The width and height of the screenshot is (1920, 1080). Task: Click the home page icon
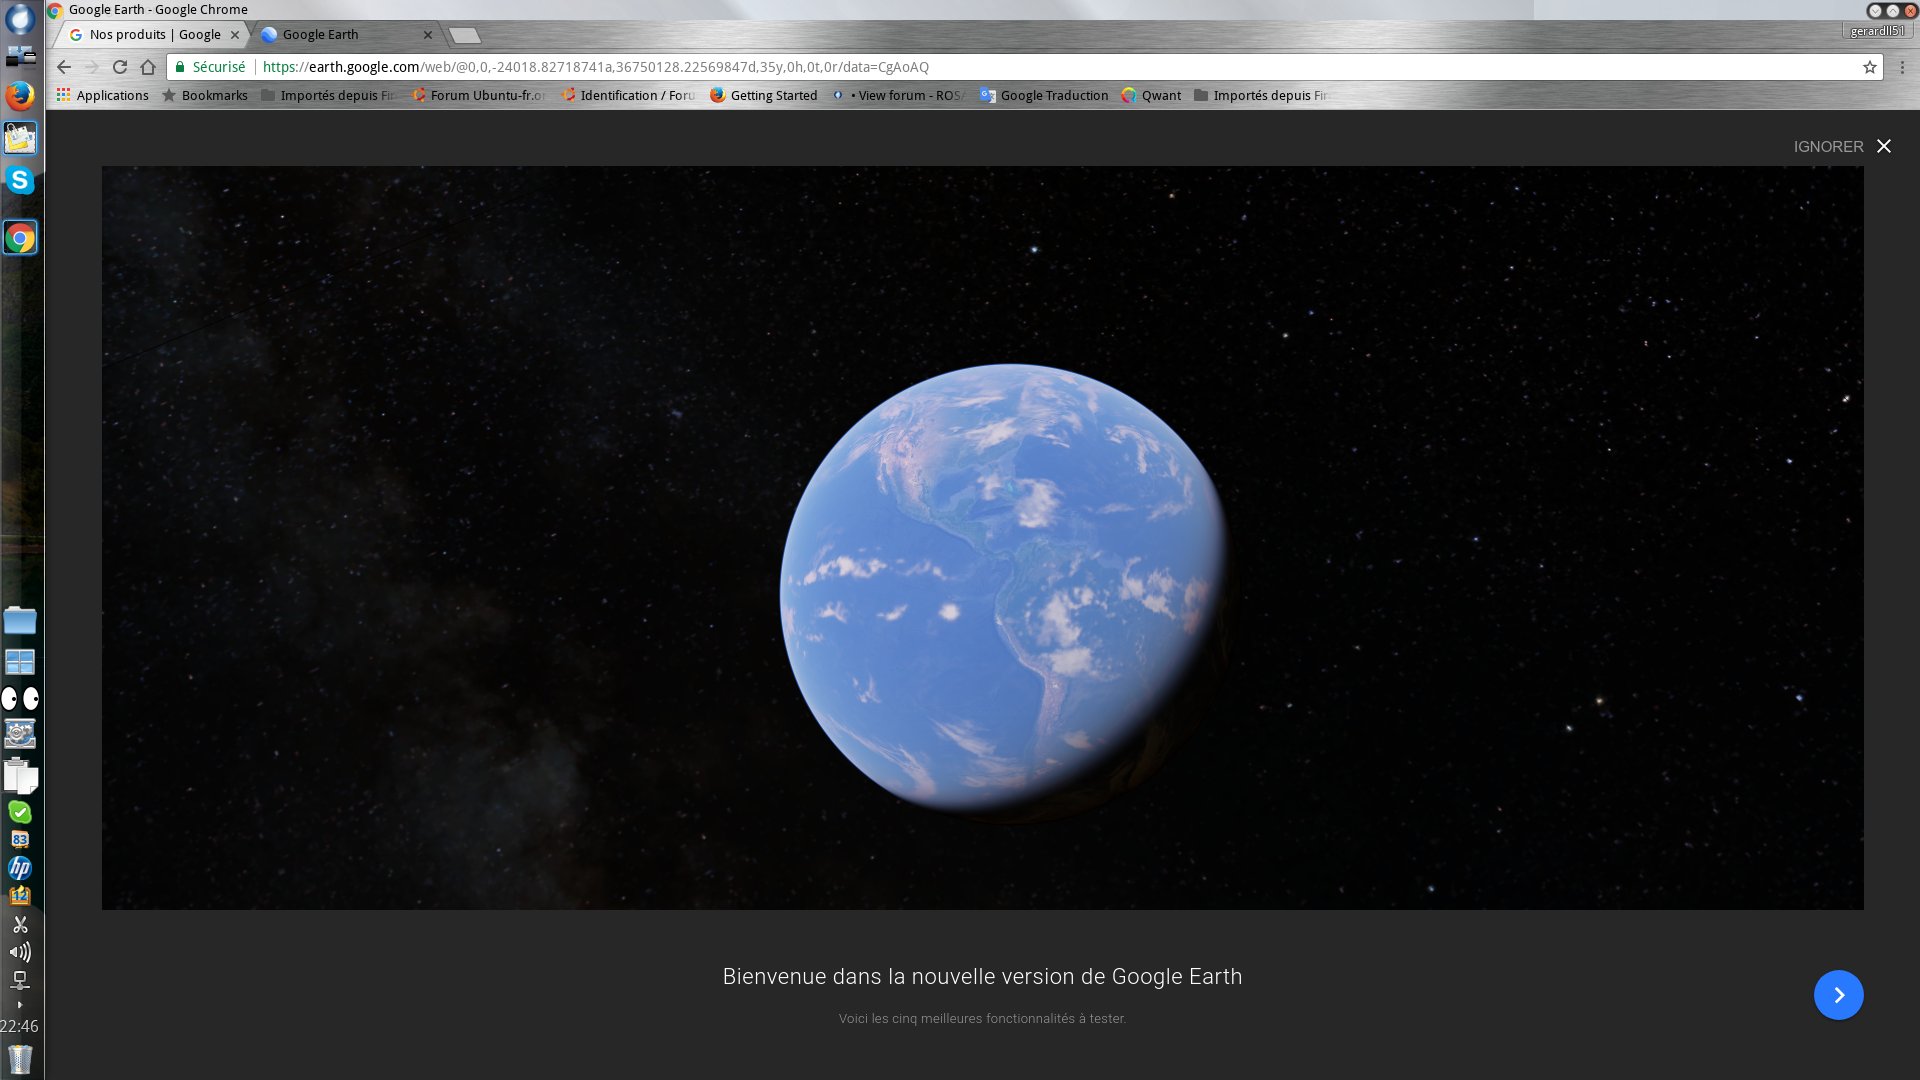point(148,67)
